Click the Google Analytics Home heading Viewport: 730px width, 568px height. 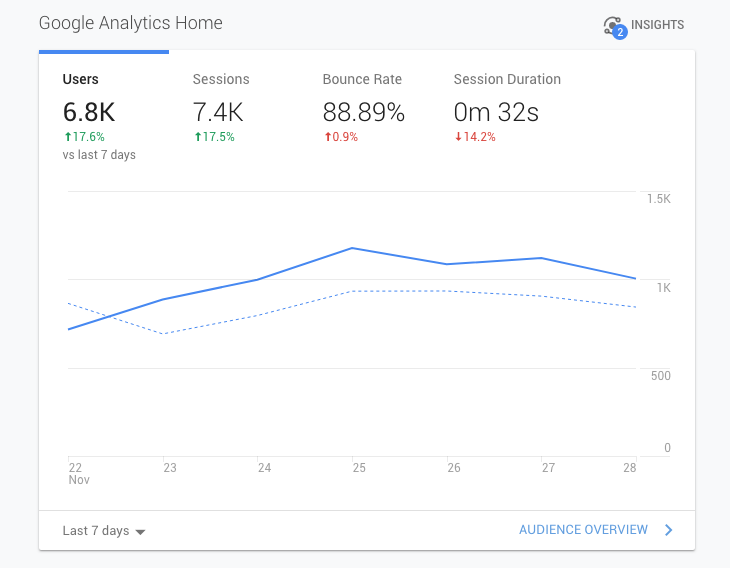point(130,23)
